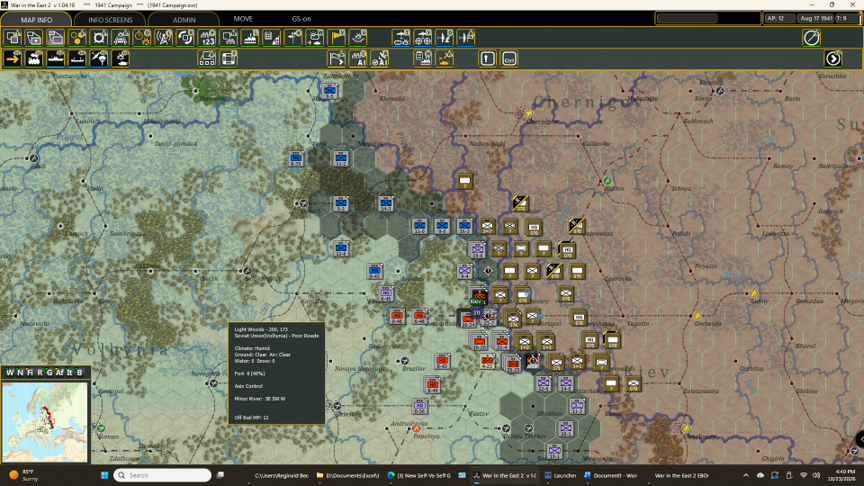The width and height of the screenshot is (864, 486).
Task: Toggle the It filter above the minimap
Action: (69, 372)
